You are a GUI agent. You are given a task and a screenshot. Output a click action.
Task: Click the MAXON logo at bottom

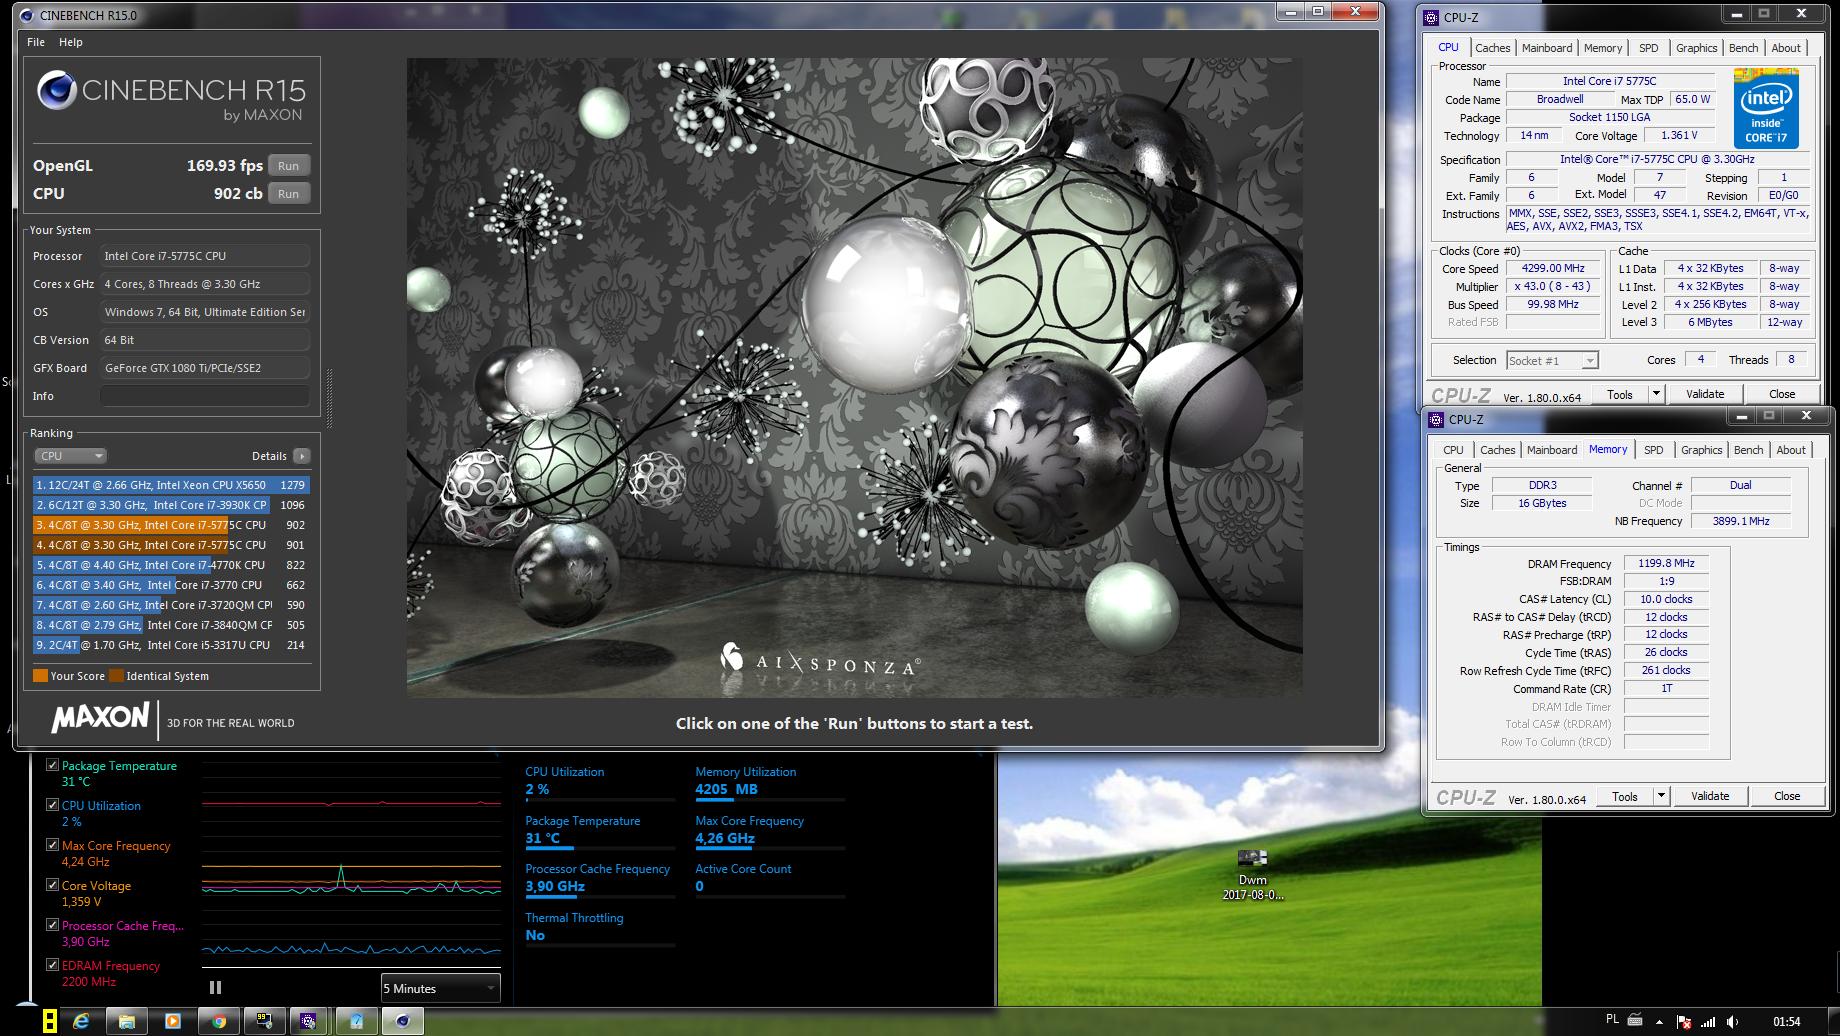[x=100, y=718]
